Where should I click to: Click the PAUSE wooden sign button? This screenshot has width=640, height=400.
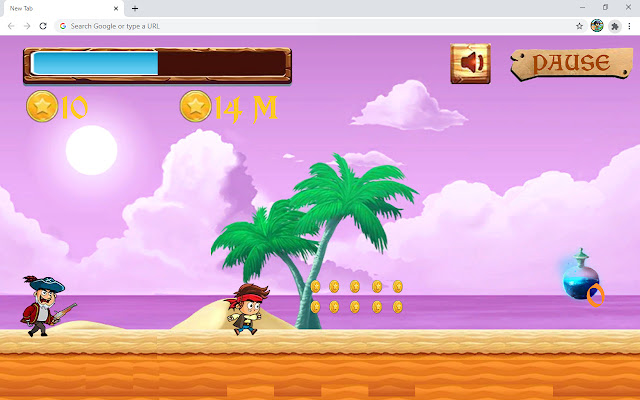click(571, 63)
